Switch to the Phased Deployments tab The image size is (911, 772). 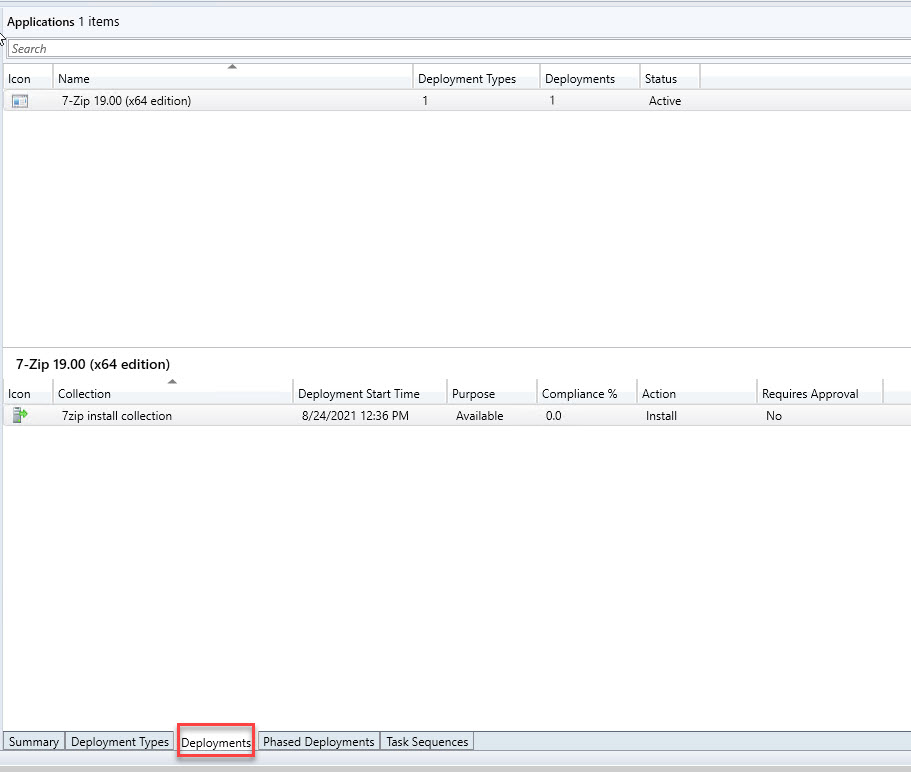click(x=318, y=742)
